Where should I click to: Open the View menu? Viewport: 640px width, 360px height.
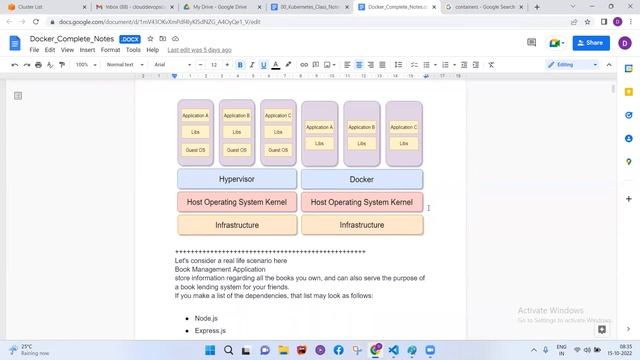67,50
